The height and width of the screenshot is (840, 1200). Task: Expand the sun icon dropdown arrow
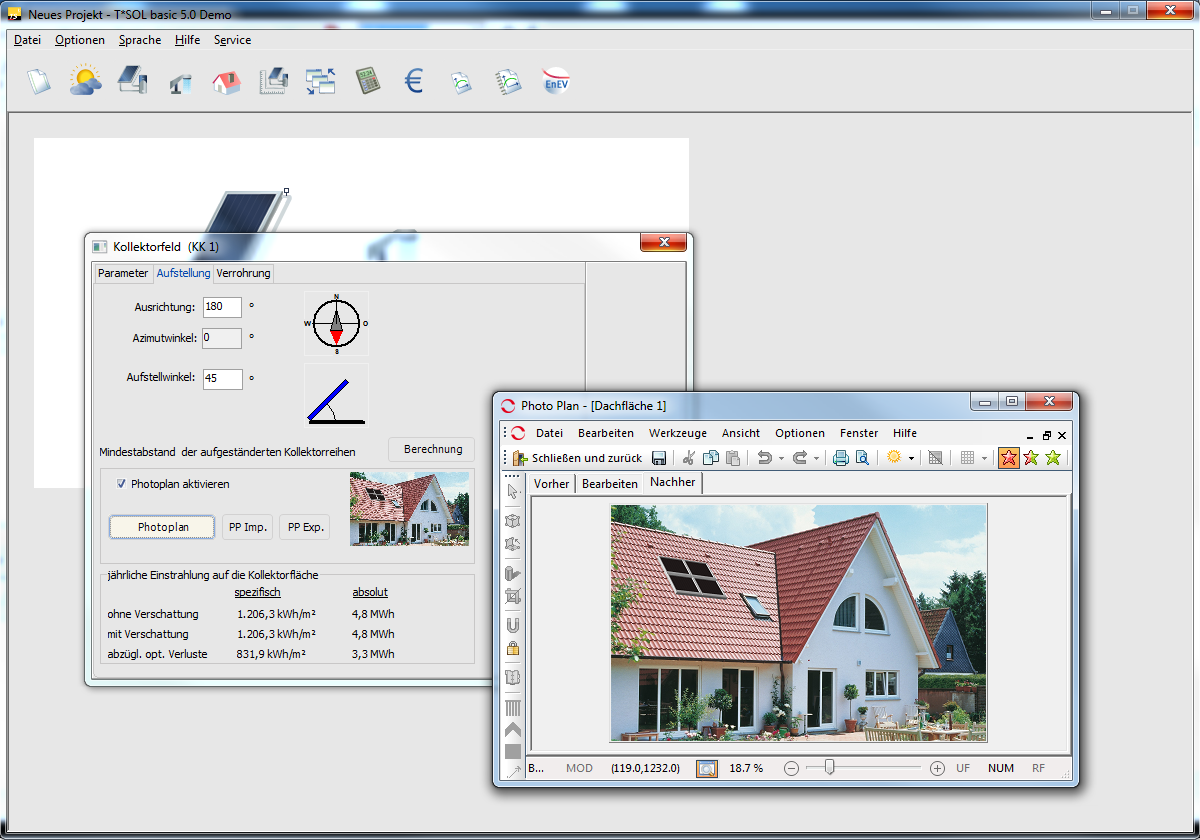click(911, 459)
